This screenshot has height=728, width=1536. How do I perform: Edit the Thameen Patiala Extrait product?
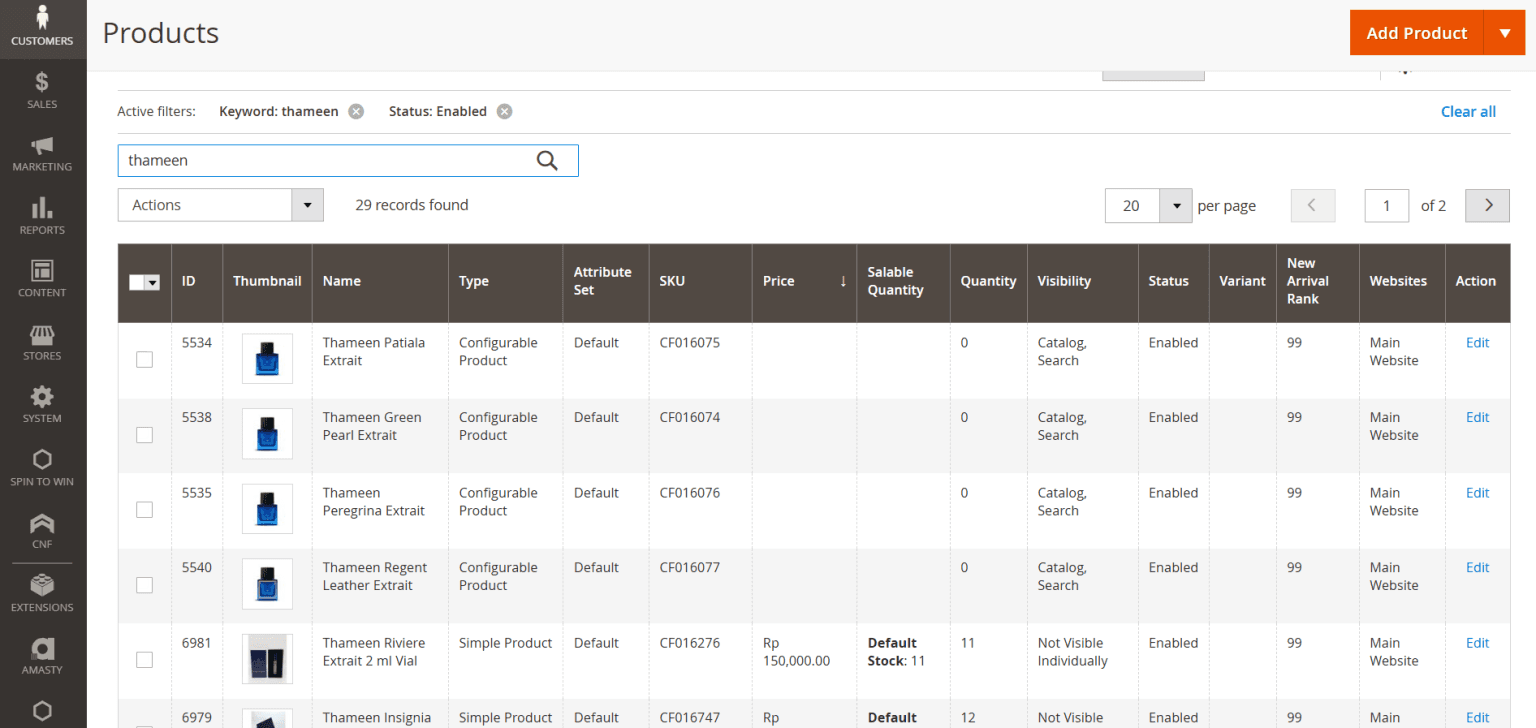point(1477,342)
